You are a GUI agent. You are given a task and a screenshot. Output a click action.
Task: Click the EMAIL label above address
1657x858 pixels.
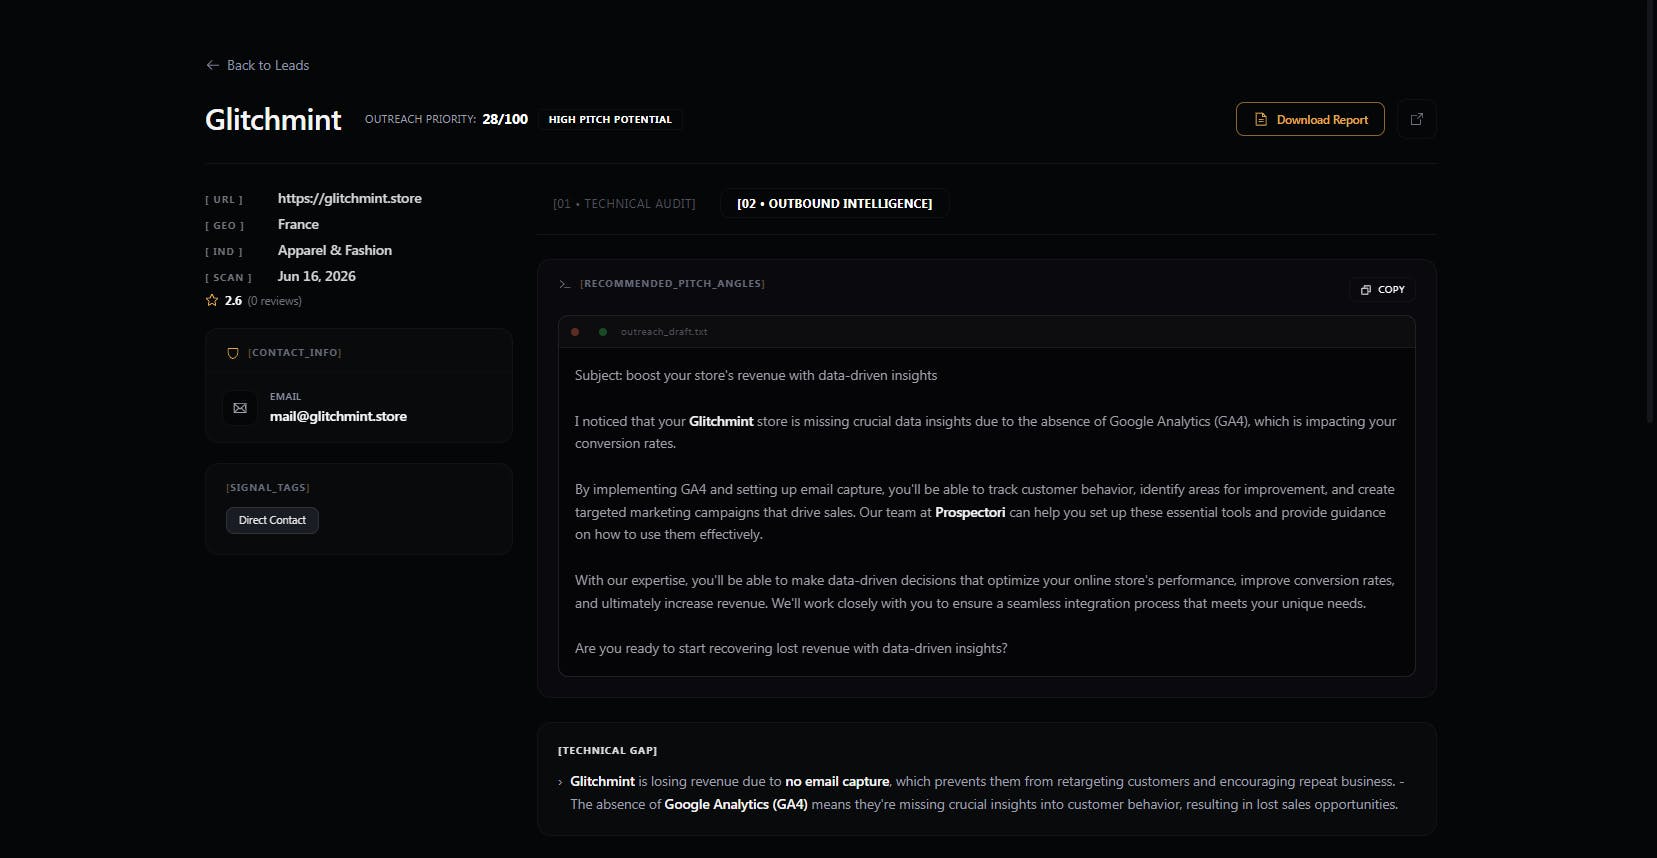(x=285, y=397)
